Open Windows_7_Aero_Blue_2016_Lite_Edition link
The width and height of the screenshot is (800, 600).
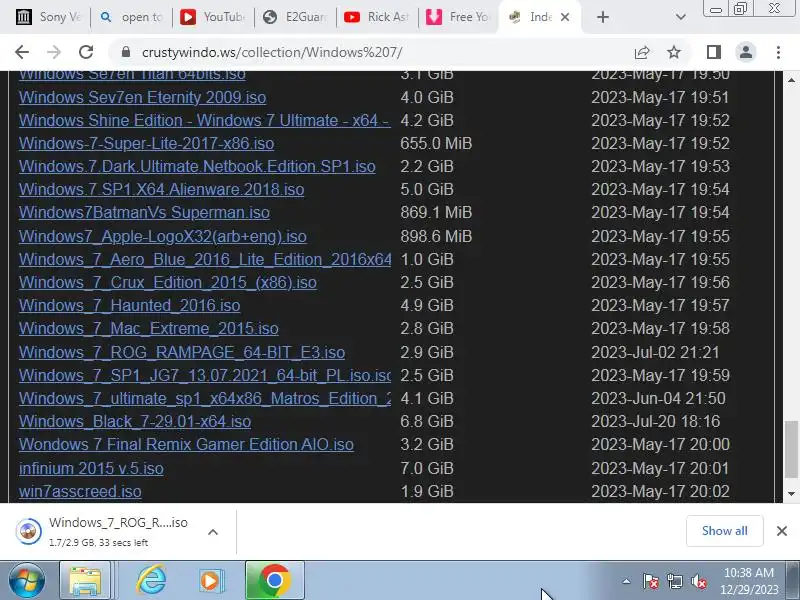[205, 259]
